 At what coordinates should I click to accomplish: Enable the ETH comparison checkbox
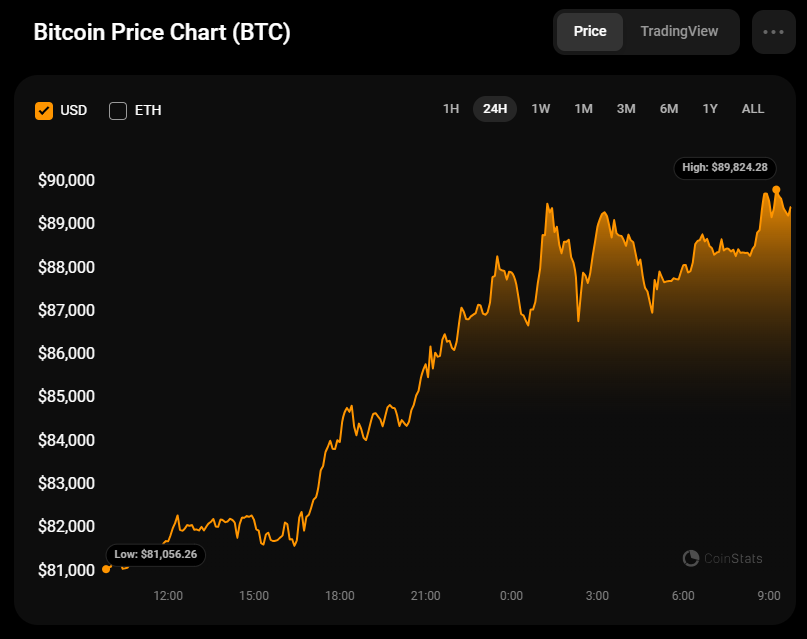tap(118, 110)
